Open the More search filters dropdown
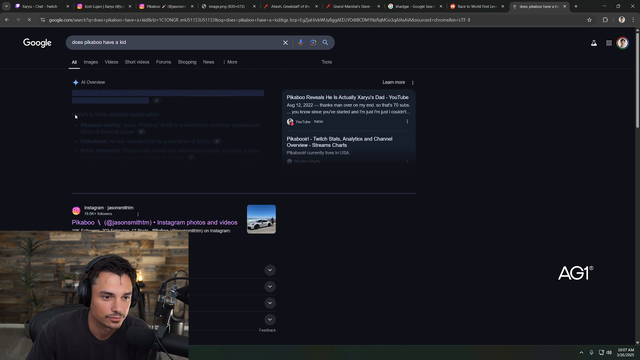The height and width of the screenshot is (360, 640). tap(230, 62)
